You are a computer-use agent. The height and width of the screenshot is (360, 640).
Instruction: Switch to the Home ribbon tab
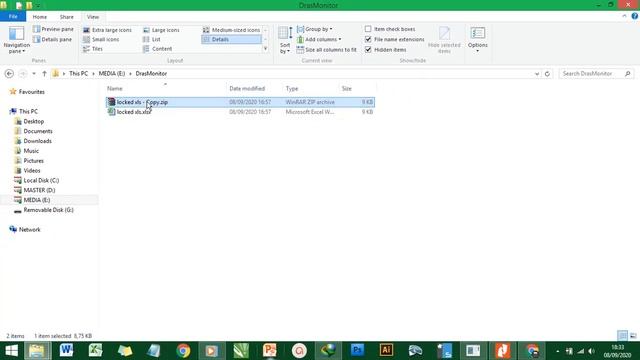coord(40,17)
